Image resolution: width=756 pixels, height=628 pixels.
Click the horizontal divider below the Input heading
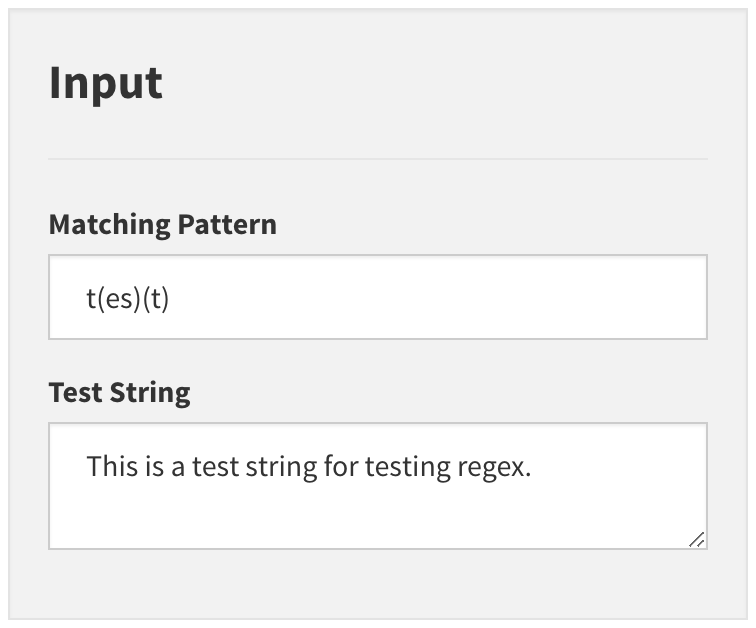click(378, 159)
